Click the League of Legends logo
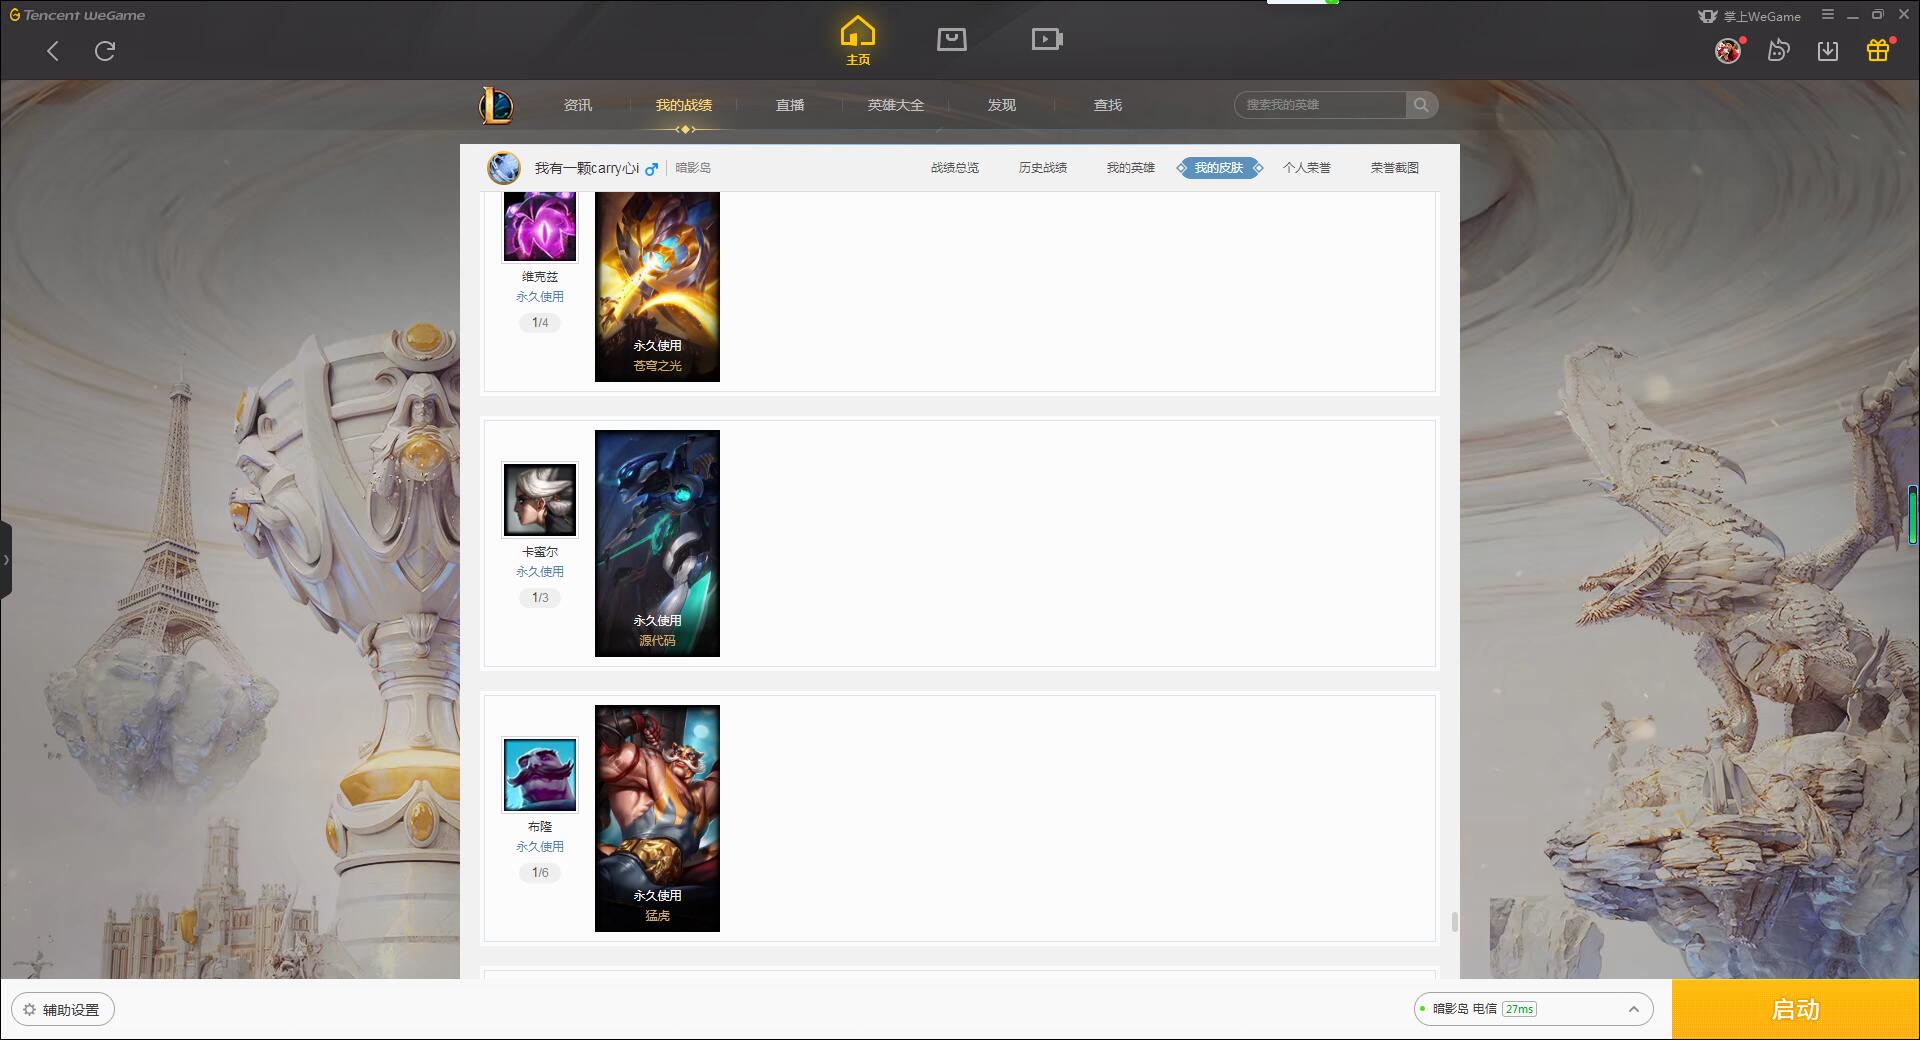Image resolution: width=1920 pixels, height=1040 pixels. coord(496,105)
